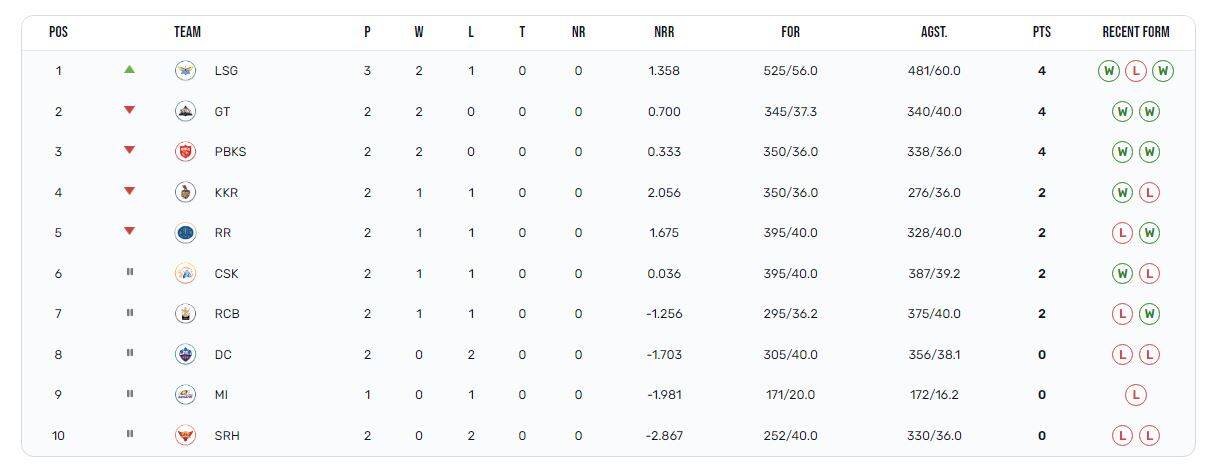Click the PBKS team logo
The image size is (1227, 474).
(185, 152)
